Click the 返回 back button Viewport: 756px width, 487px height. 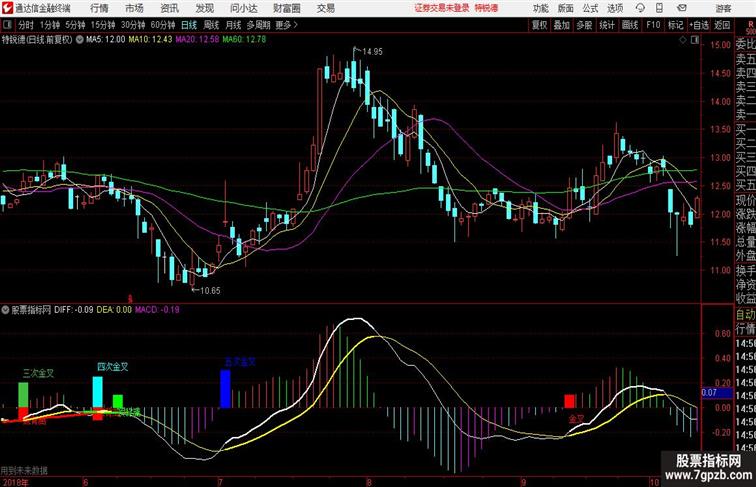tap(722, 25)
